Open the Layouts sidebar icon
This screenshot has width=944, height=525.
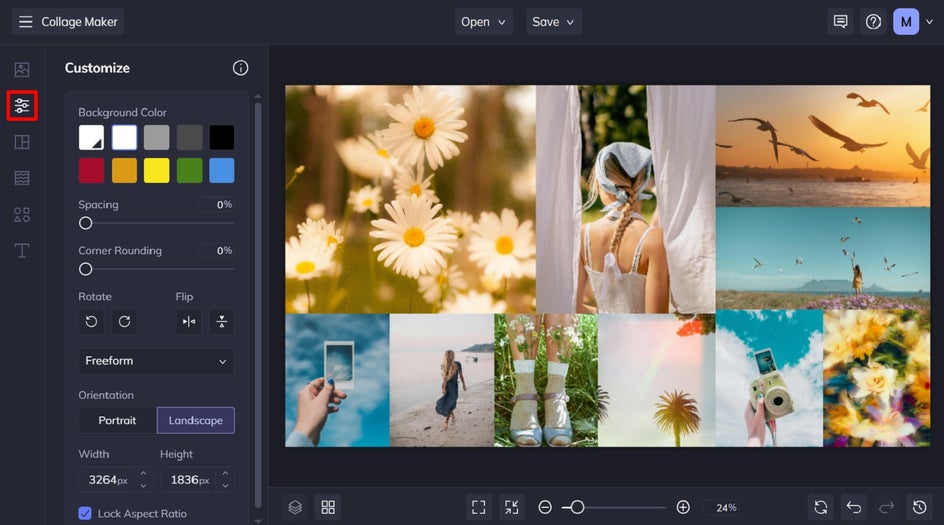tap(22, 142)
